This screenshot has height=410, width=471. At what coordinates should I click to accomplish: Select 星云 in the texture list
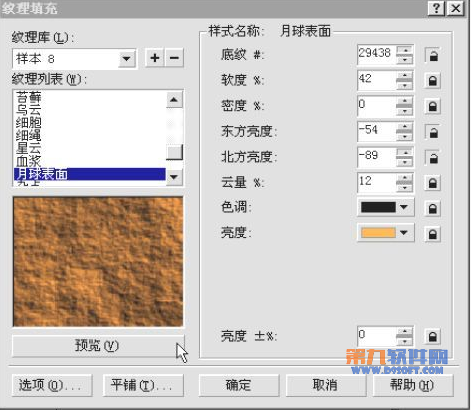[x=90, y=148]
